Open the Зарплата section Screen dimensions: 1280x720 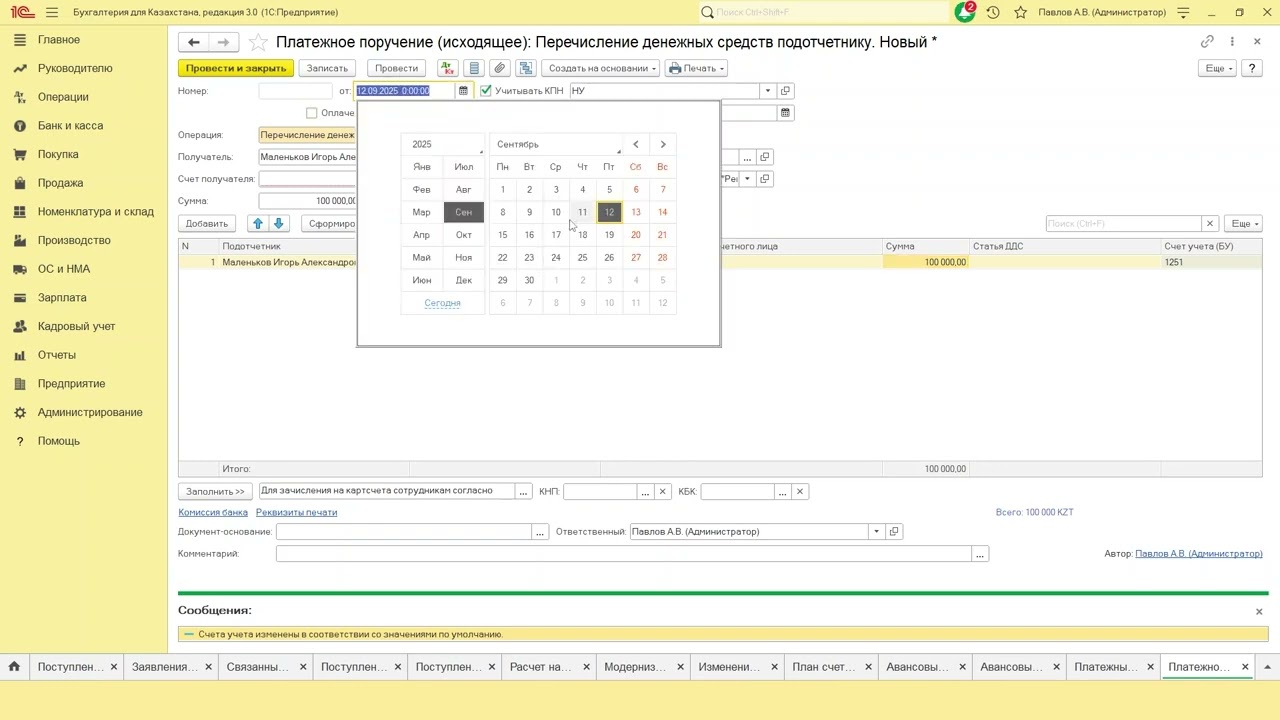(x=62, y=298)
